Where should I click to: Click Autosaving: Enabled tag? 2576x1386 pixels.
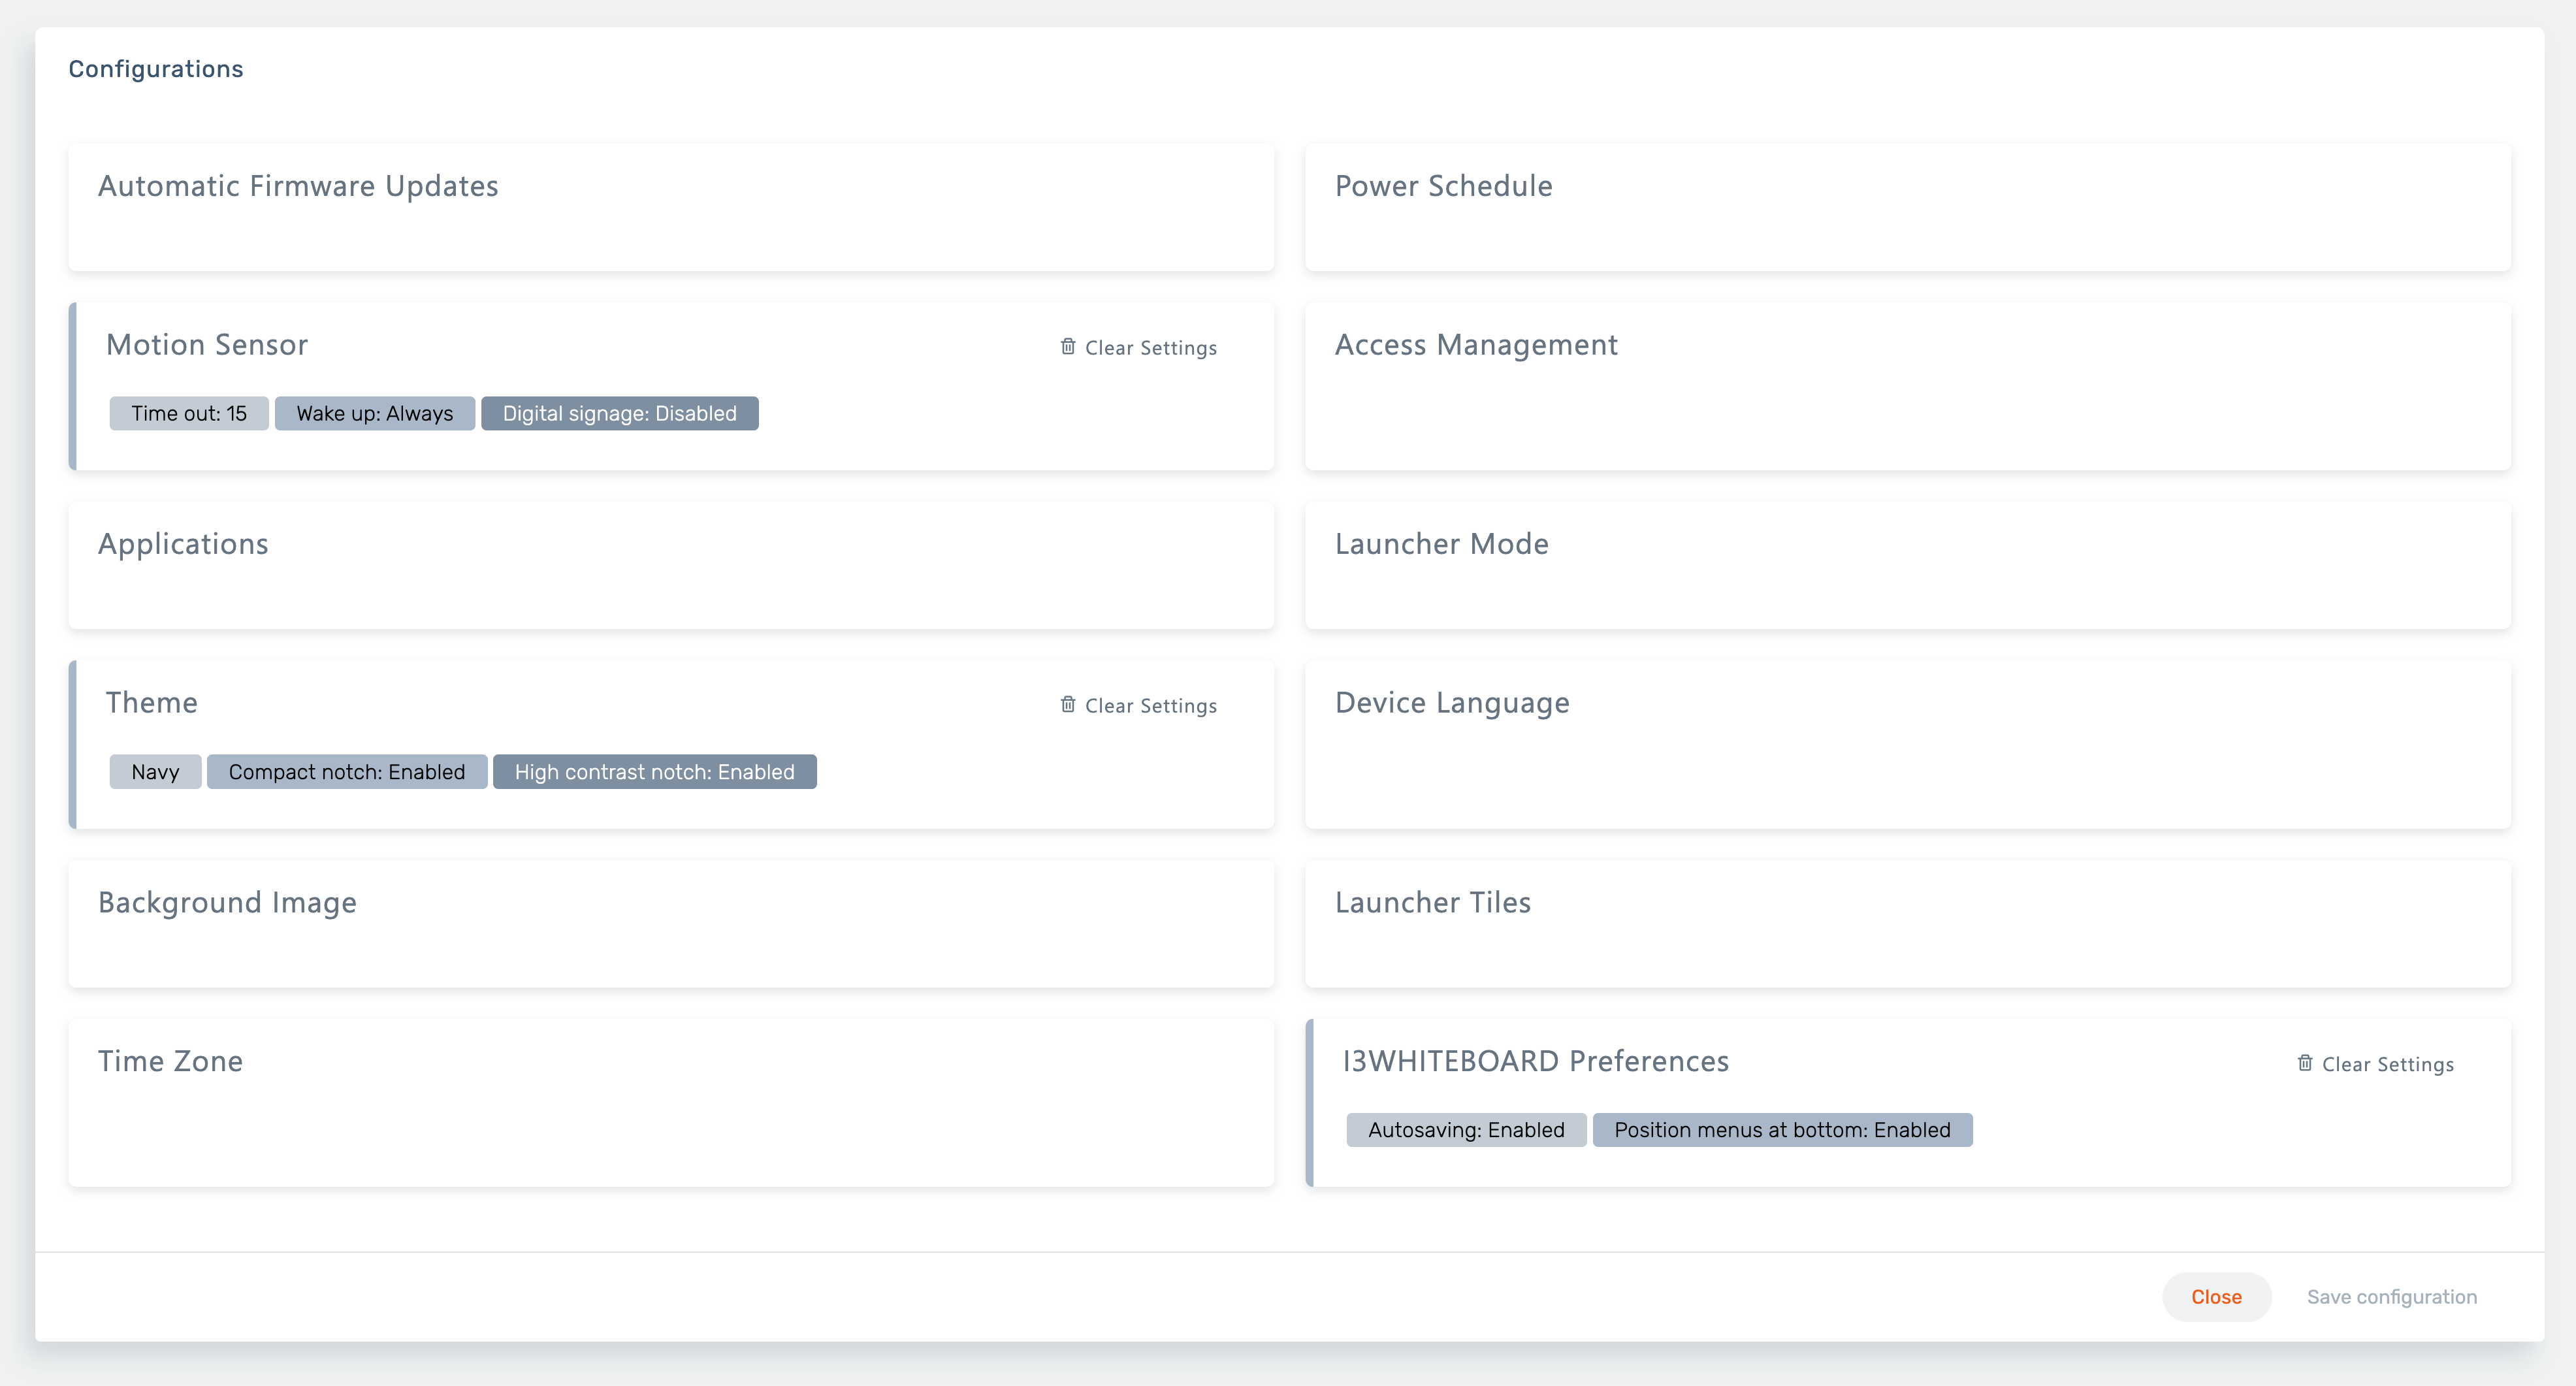point(1465,1129)
